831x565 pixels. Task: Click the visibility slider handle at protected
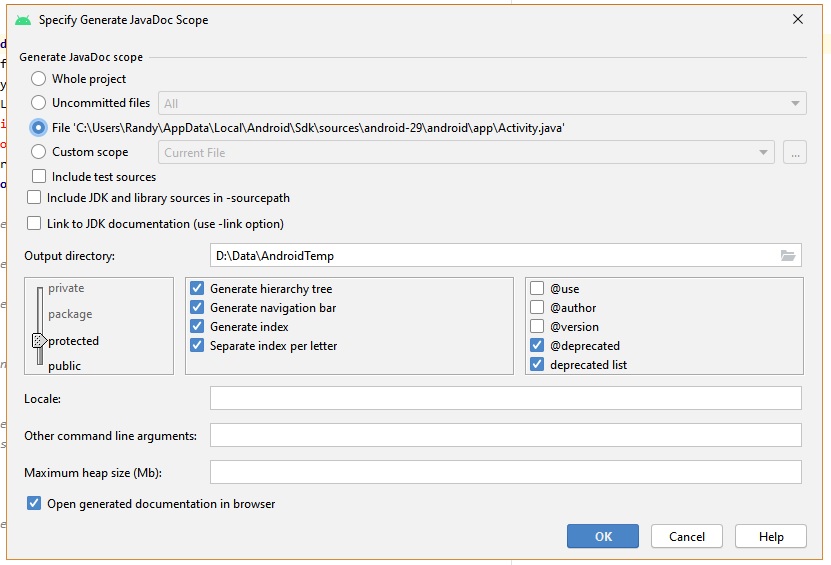pyautogui.click(x=39, y=340)
